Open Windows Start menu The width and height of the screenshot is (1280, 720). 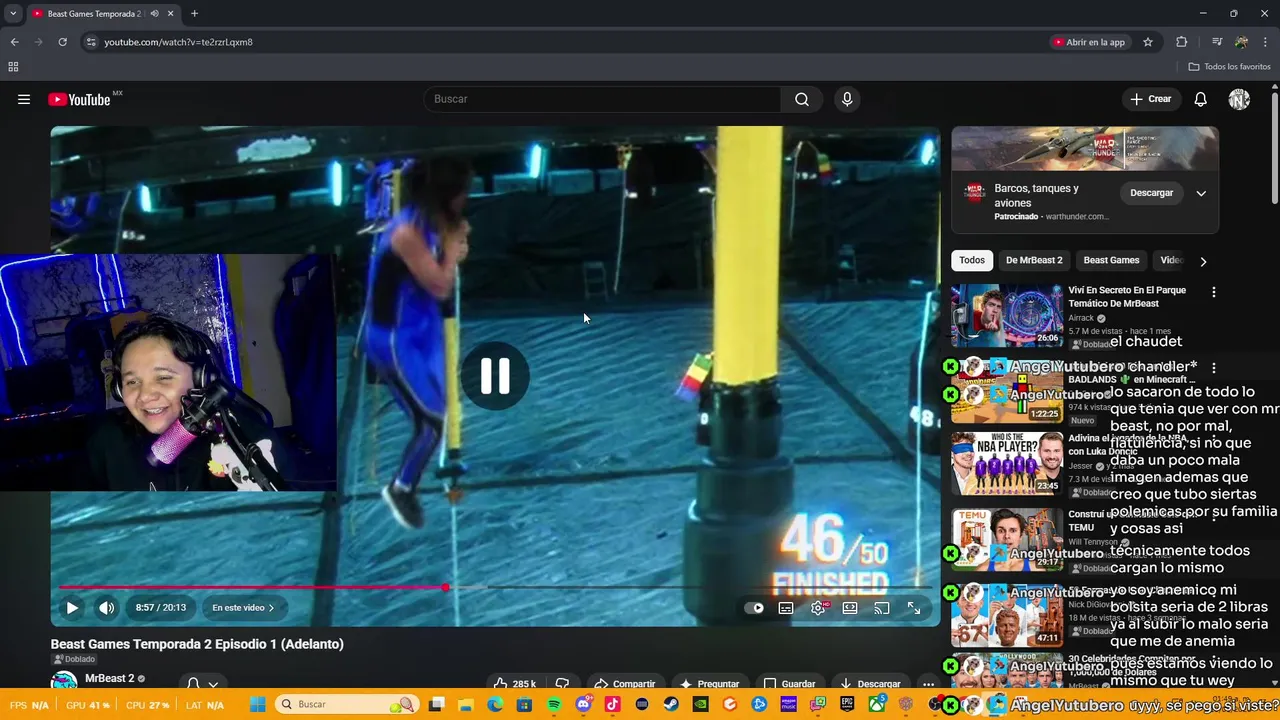click(257, 704)
